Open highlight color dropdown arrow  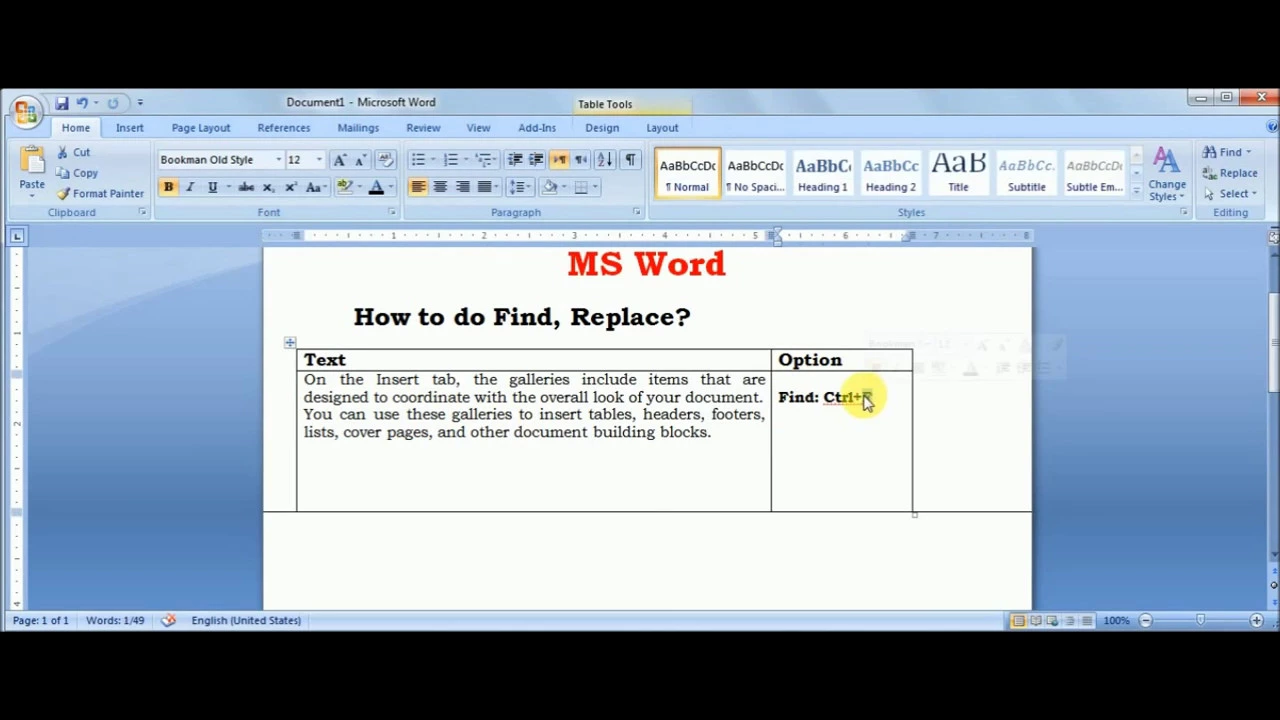pyautogui.click(x=359, y=187)
